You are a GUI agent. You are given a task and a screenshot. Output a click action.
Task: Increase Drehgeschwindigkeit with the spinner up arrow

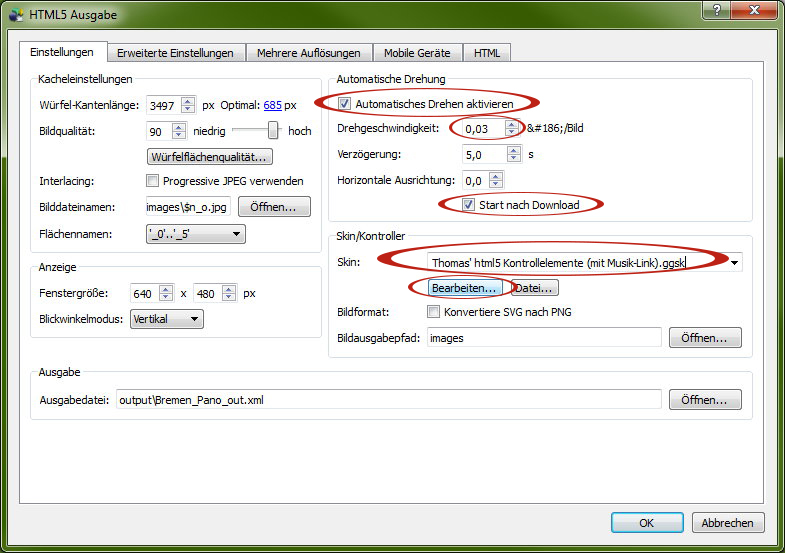pyautogui.click(x=513, y=124)
